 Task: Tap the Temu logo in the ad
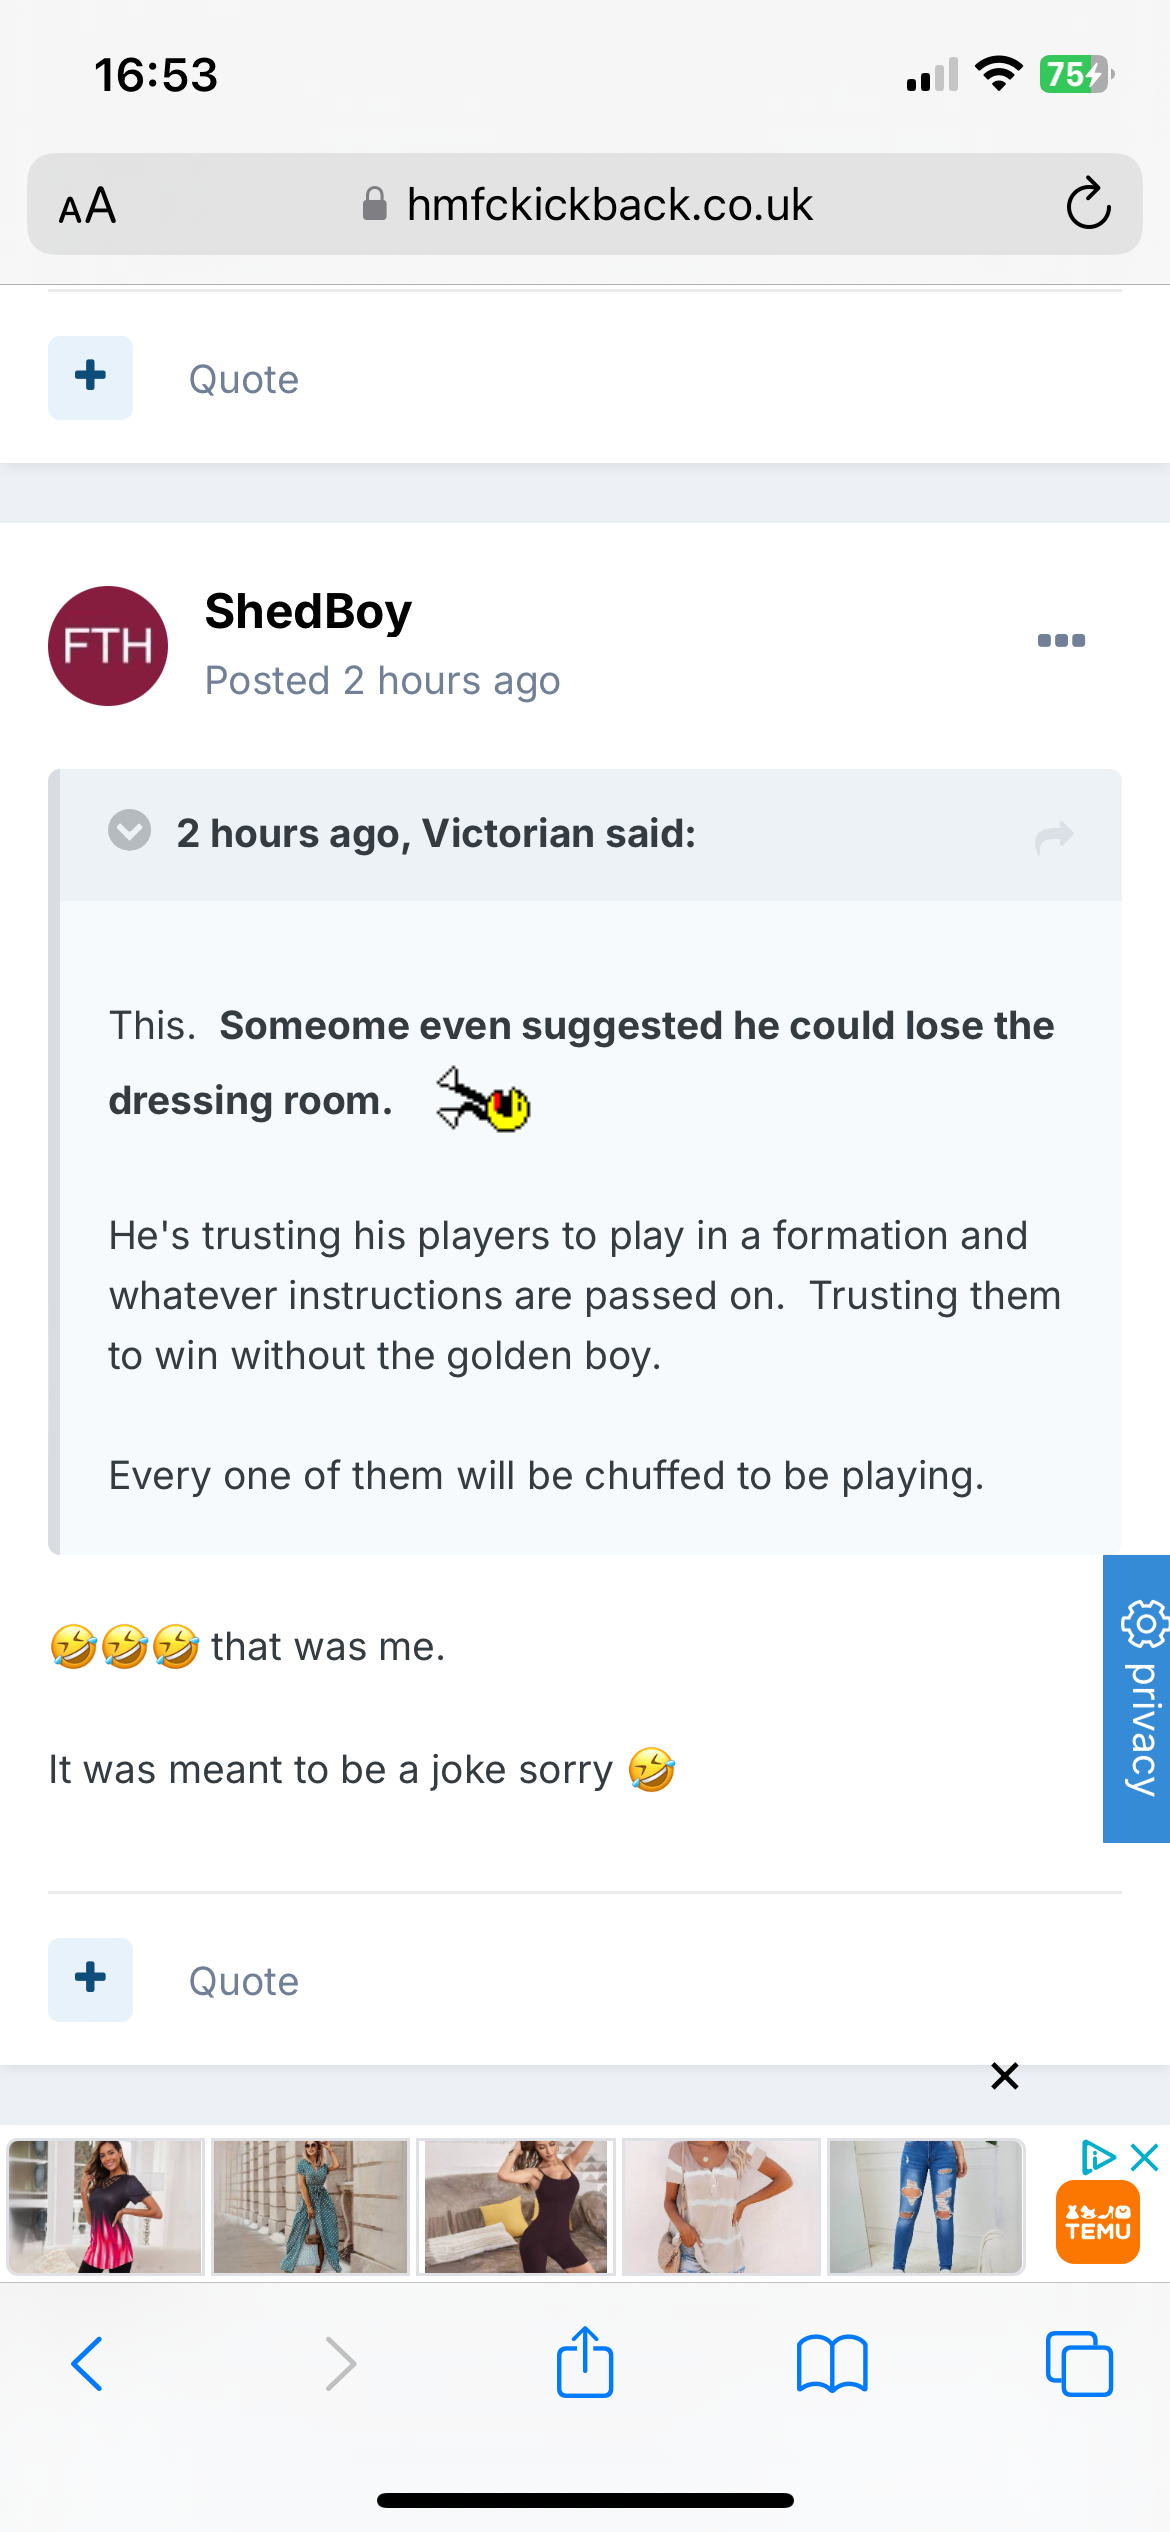[1097, 2221]
